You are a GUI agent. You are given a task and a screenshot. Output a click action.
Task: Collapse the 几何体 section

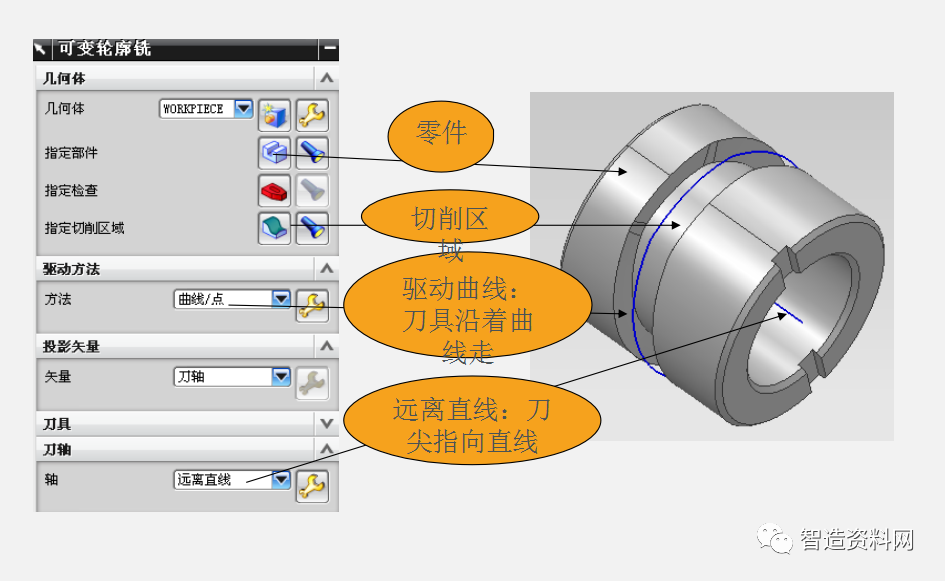(x=326, y=77)
